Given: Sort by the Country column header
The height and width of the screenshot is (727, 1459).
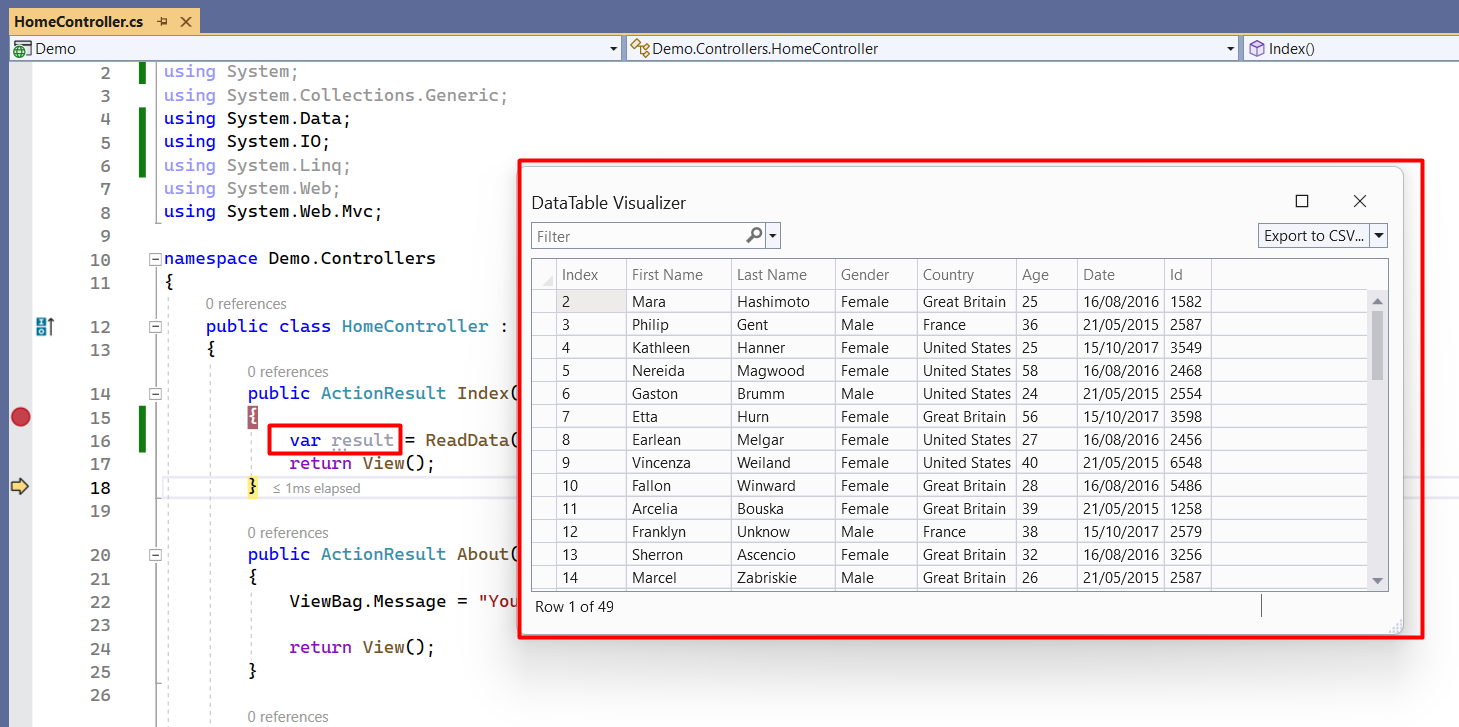Looking at the screenshot, I should (x=967, y=275).
